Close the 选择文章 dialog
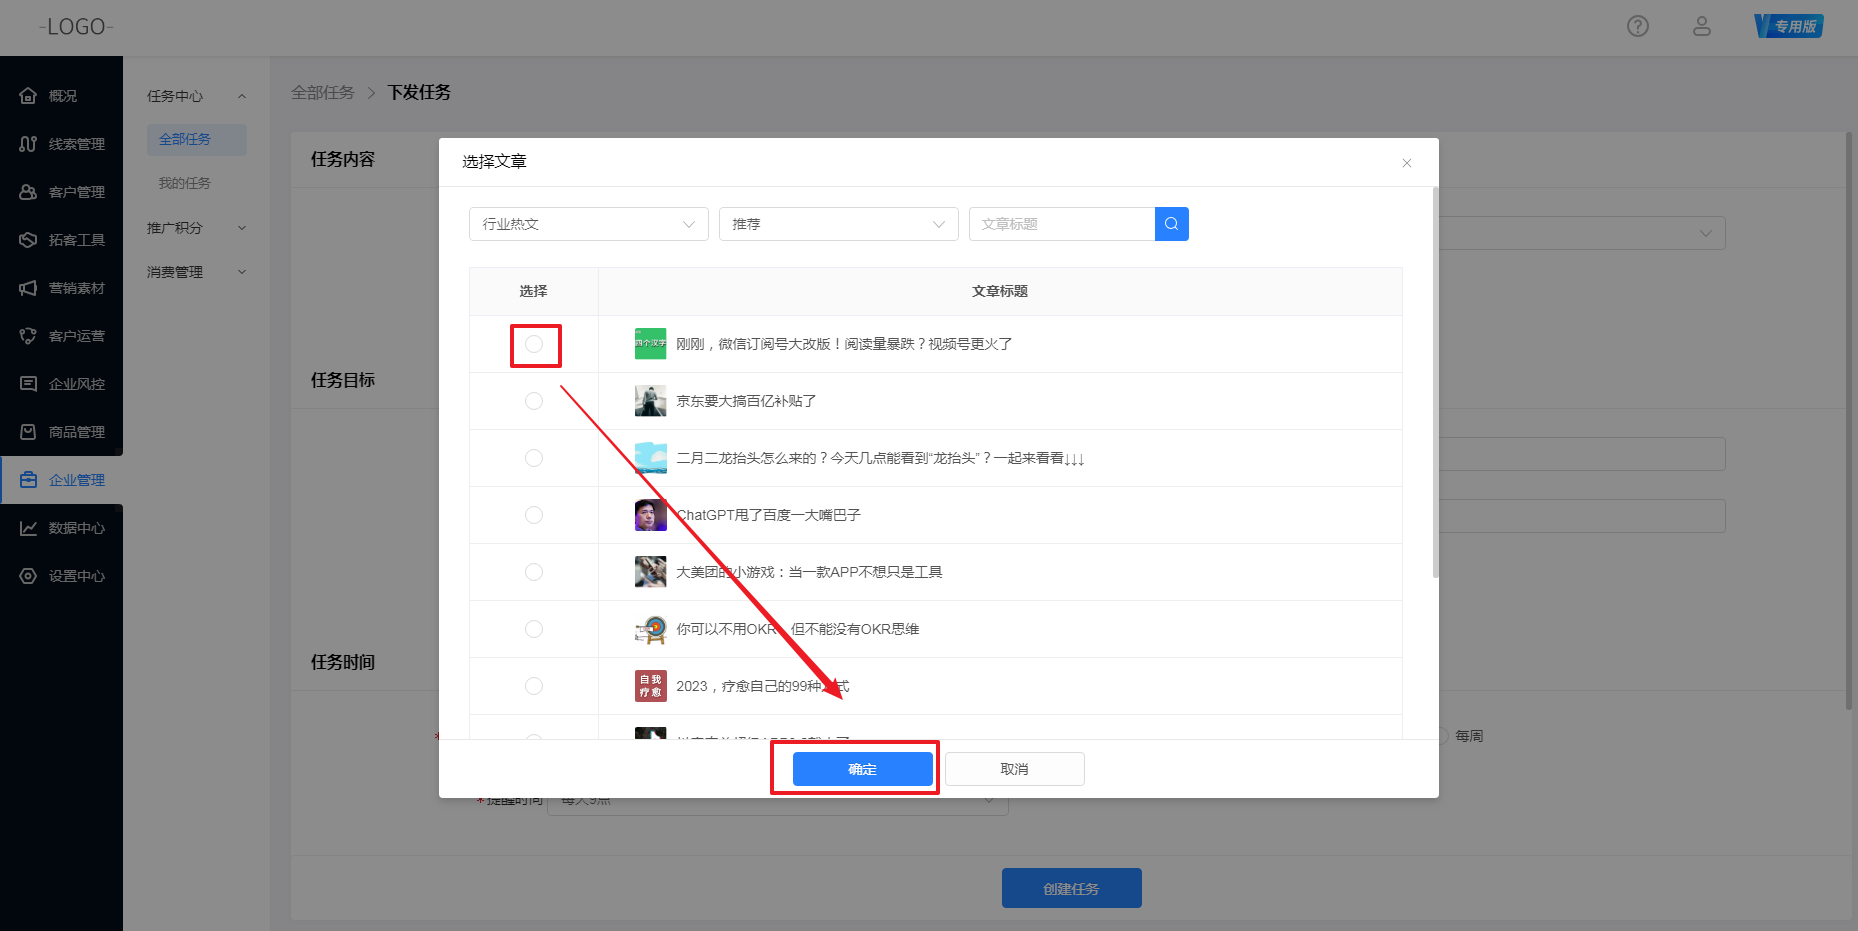 pos(1406,163)
